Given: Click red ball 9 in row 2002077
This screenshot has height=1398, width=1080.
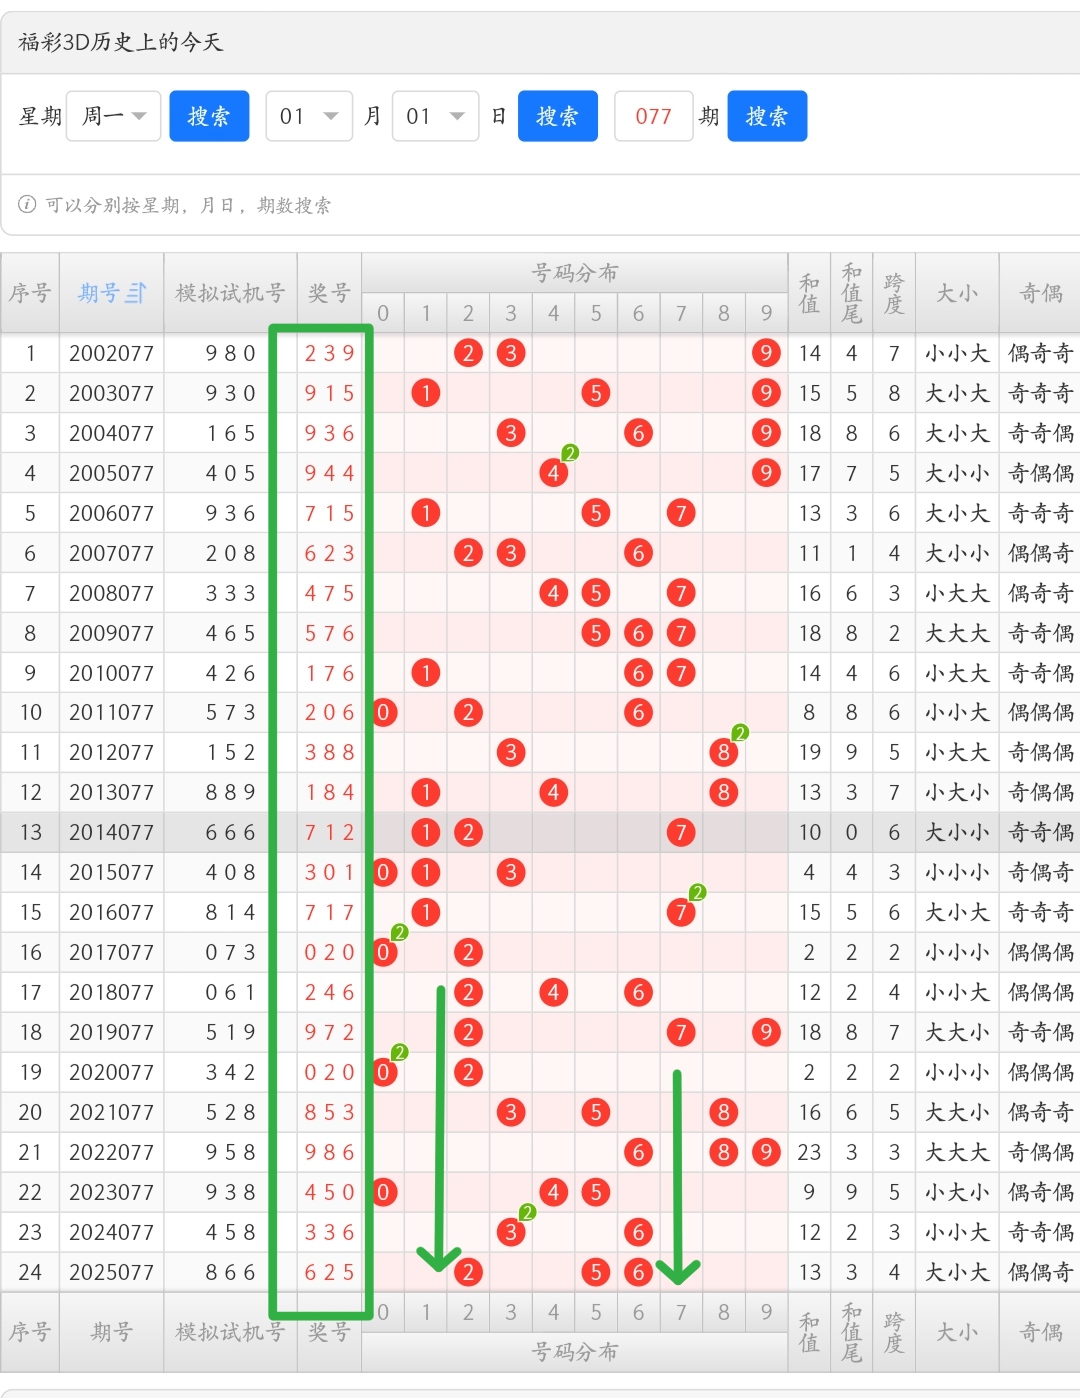Looking at the screenshot, I should tap(766, 353).
